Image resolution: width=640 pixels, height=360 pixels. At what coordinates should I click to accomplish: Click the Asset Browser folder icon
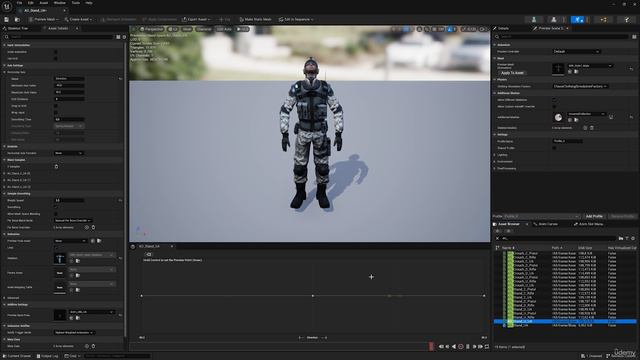(x=621, y=238)
